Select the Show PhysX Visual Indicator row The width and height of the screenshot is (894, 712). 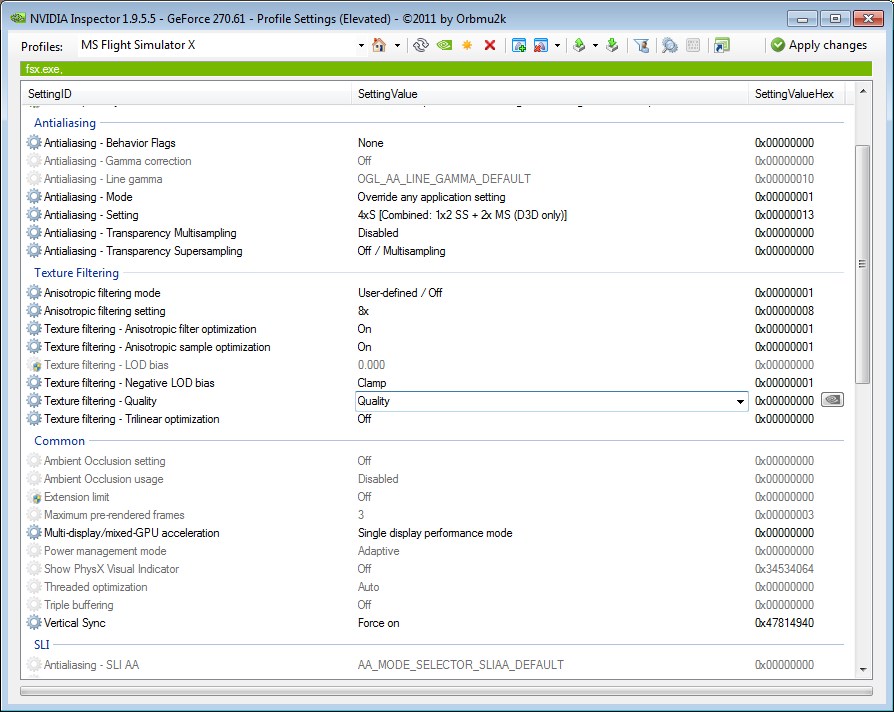433,569
